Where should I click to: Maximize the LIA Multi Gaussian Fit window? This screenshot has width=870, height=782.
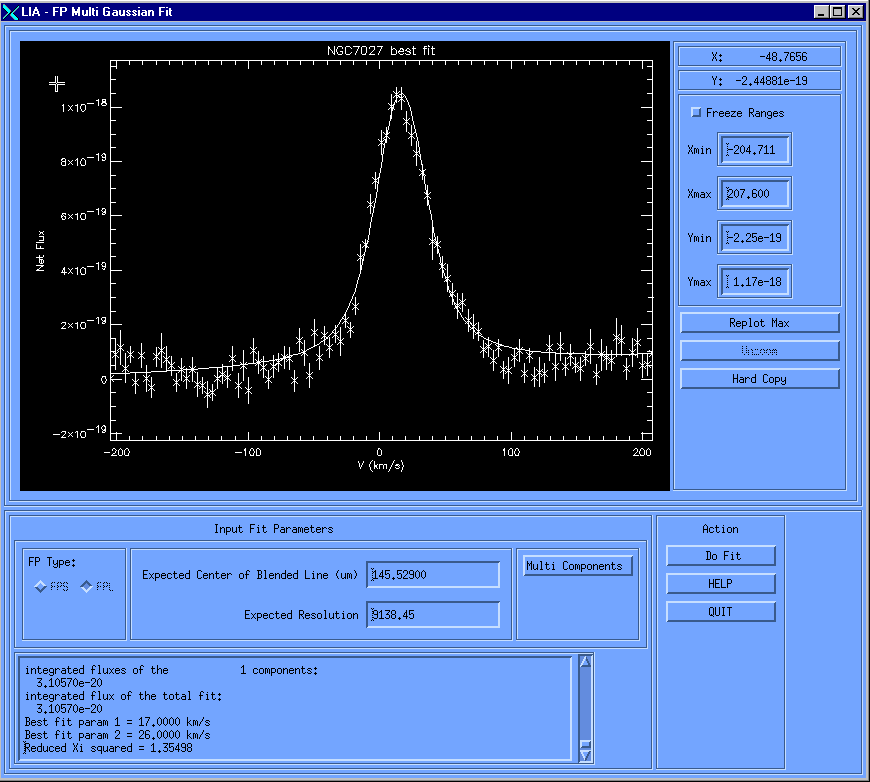pos(838,11)
